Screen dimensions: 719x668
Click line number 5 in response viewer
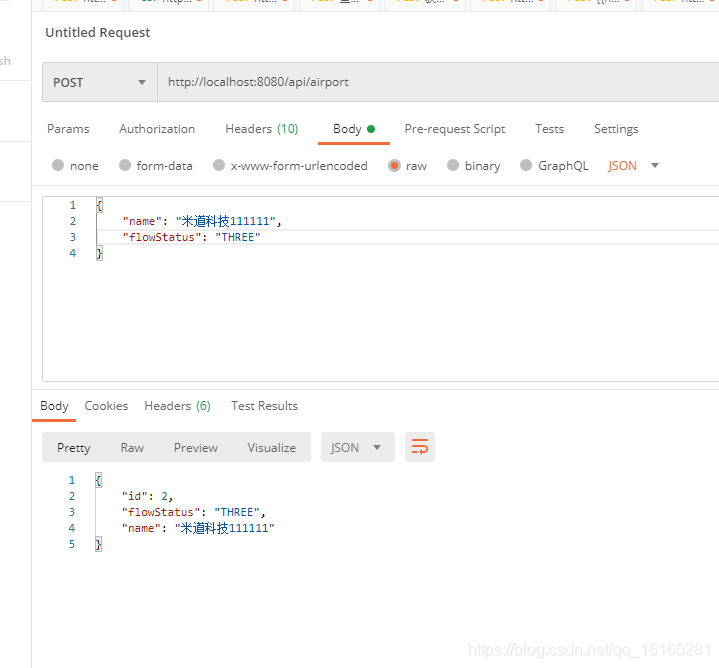click(x=72, y=544)
